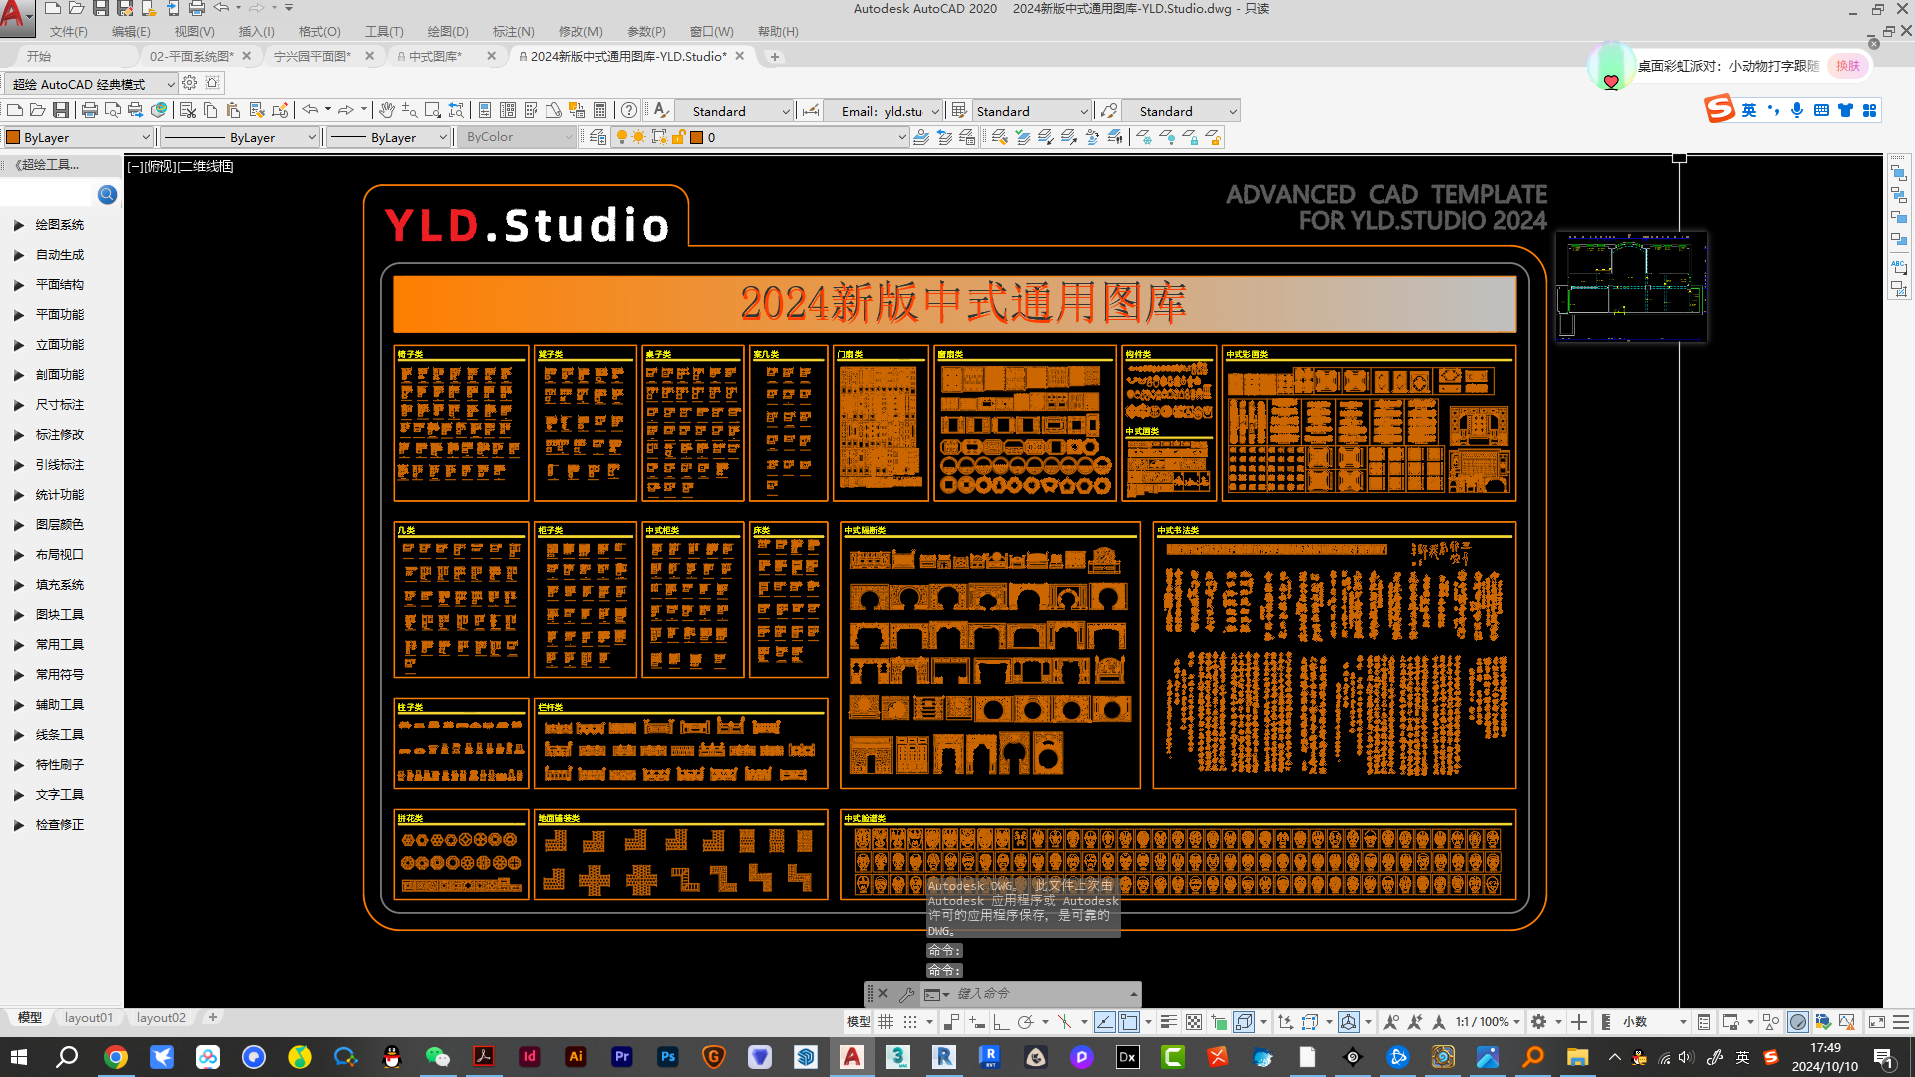Image resolution: width=1915 pixels, height=1077 pixels.
Task: Open the Email: yld.stu dimension style dropdown
Action: coord(883,111)
